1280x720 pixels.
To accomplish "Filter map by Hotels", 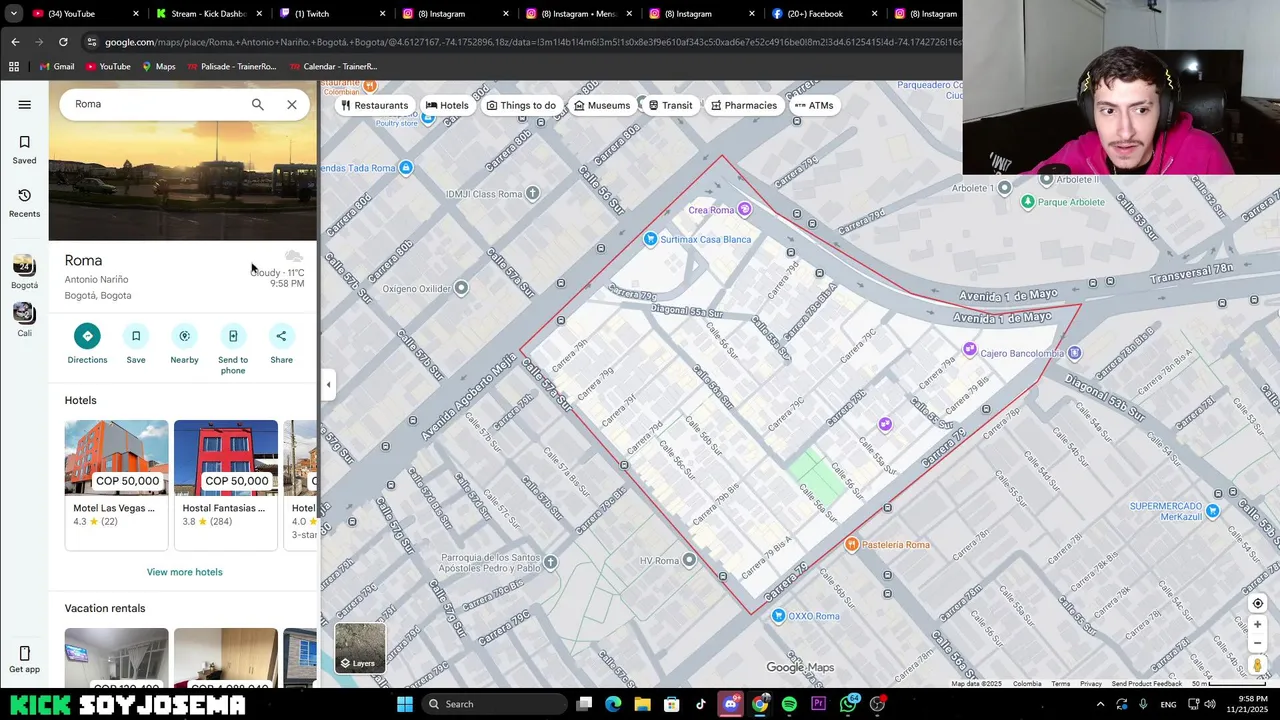I will point(447,105).
